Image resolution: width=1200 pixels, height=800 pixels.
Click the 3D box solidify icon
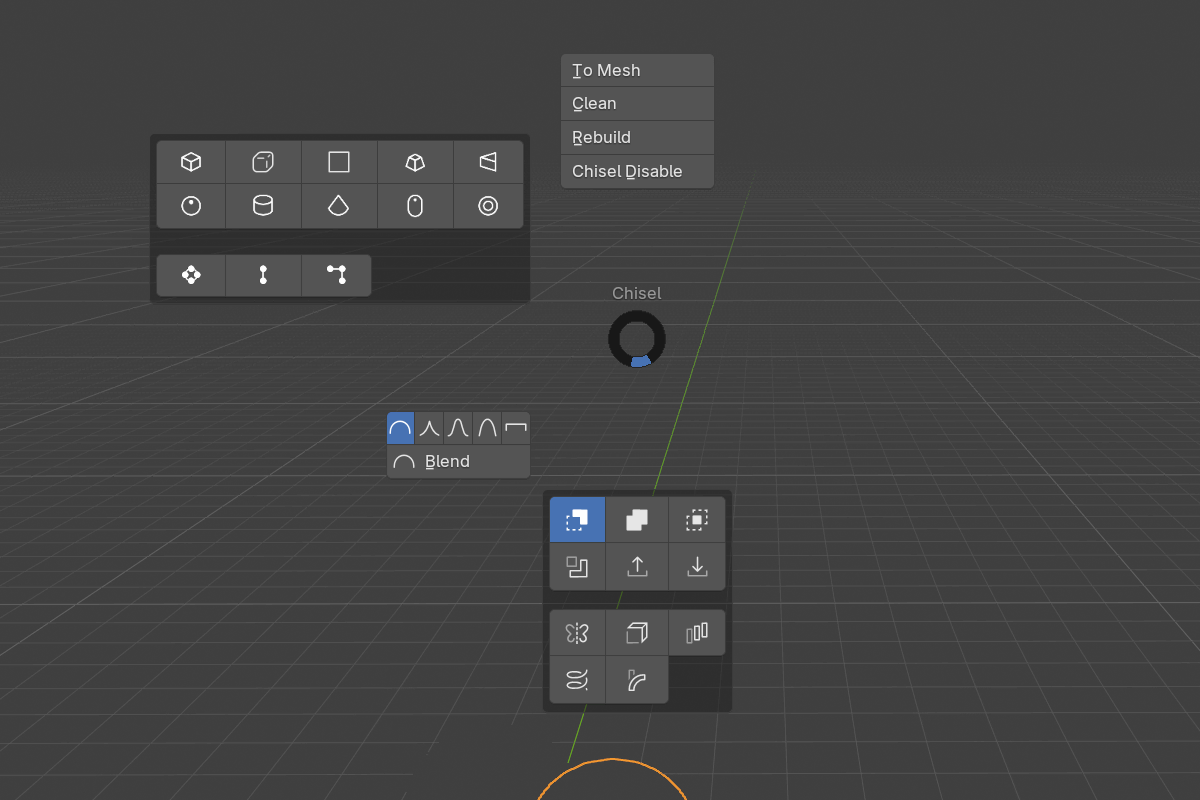tap(637, 633)
